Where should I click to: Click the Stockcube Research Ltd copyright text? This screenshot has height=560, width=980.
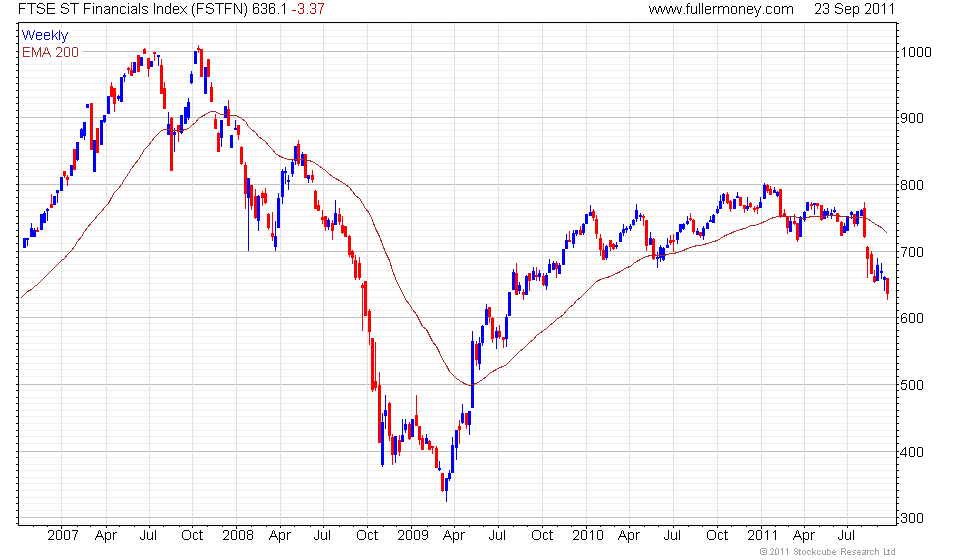coord(828,552)
